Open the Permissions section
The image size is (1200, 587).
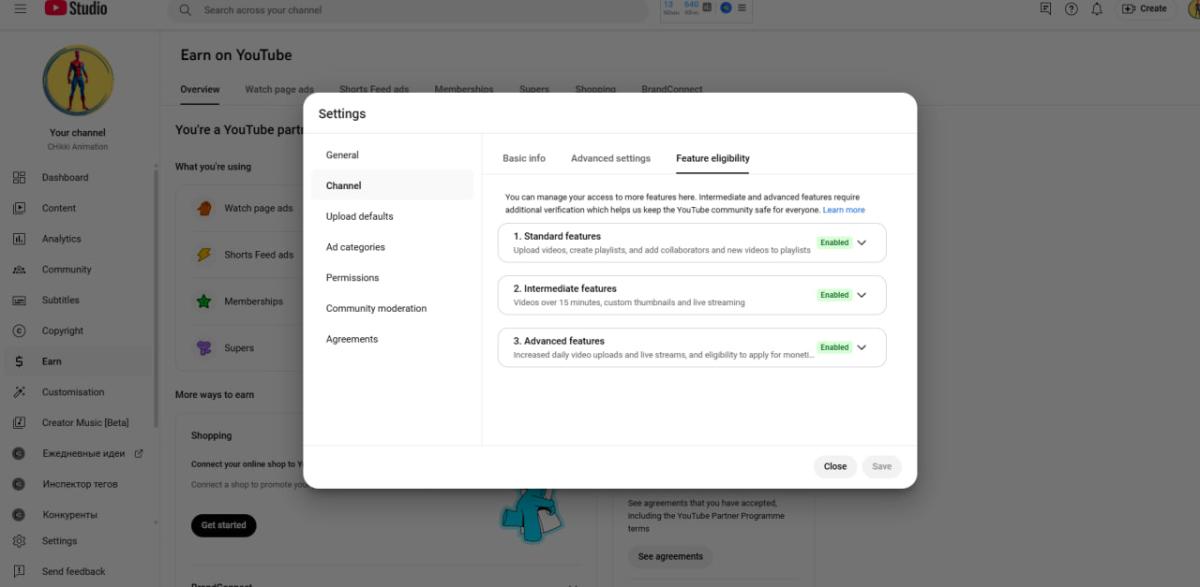(392, 278)
